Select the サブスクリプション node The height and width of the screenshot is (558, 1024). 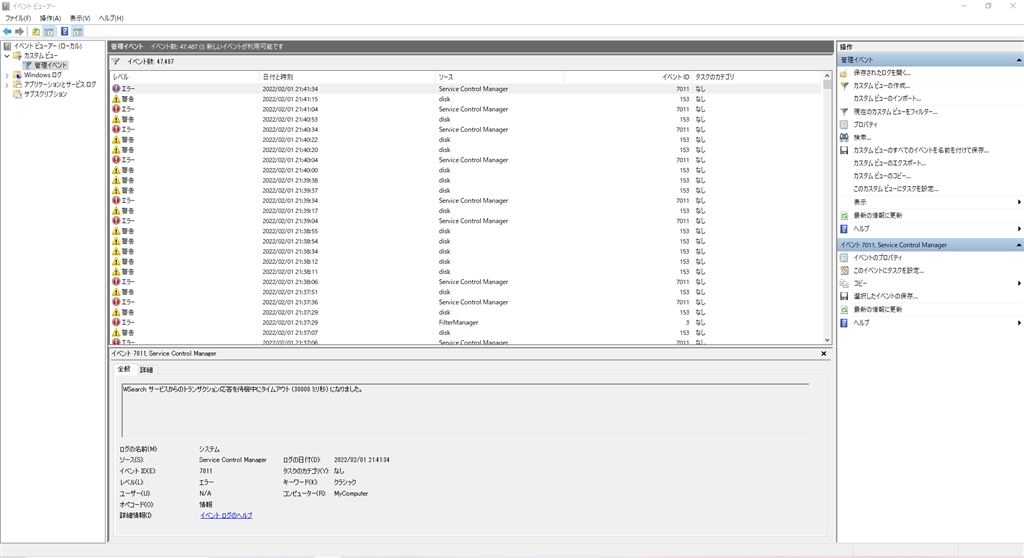click(x=46, y=94)
